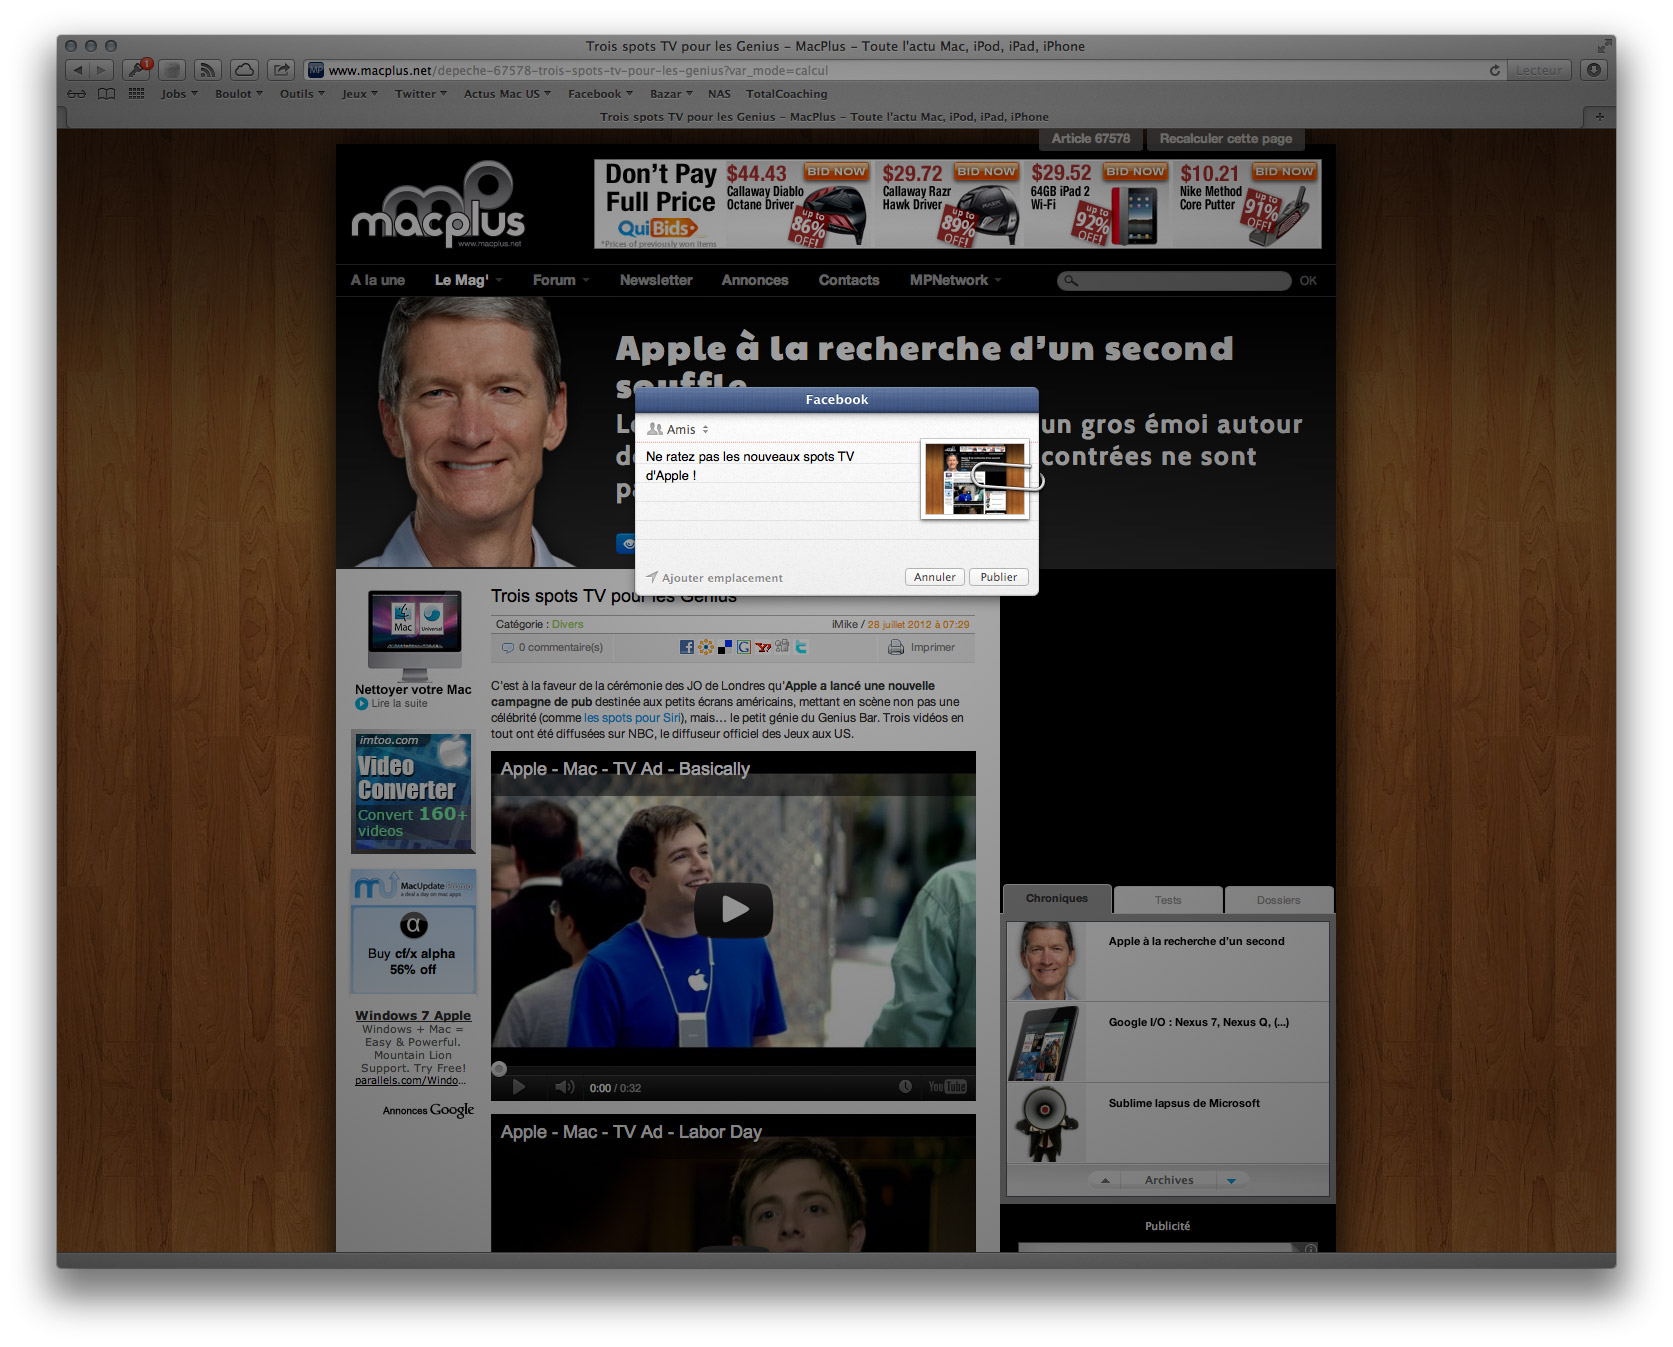
Task: Play the Basically video with the center button
Action: [734, 909]
